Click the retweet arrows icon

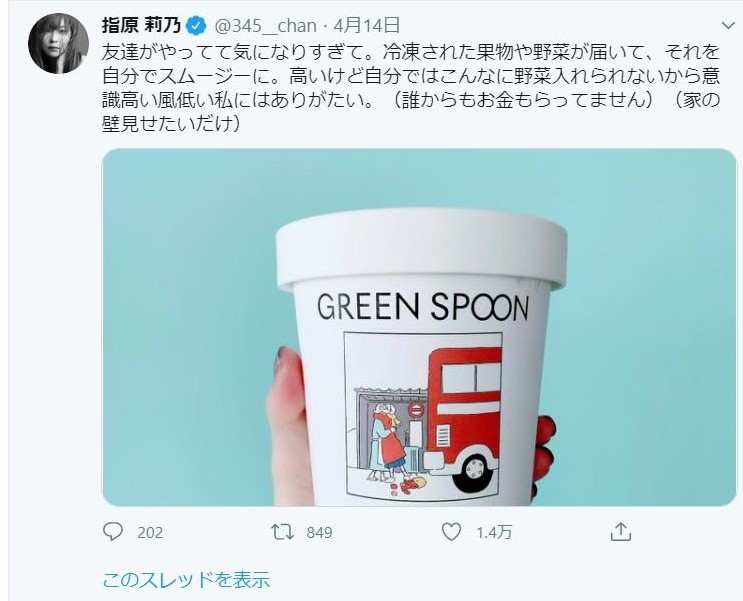[x=282, y=532]
